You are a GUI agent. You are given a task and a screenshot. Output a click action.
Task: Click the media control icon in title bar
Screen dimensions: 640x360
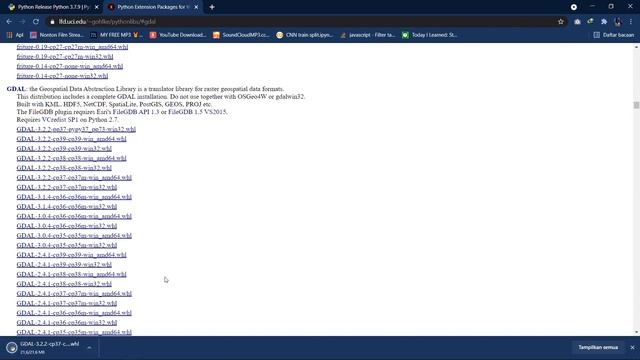pos(574,7)
